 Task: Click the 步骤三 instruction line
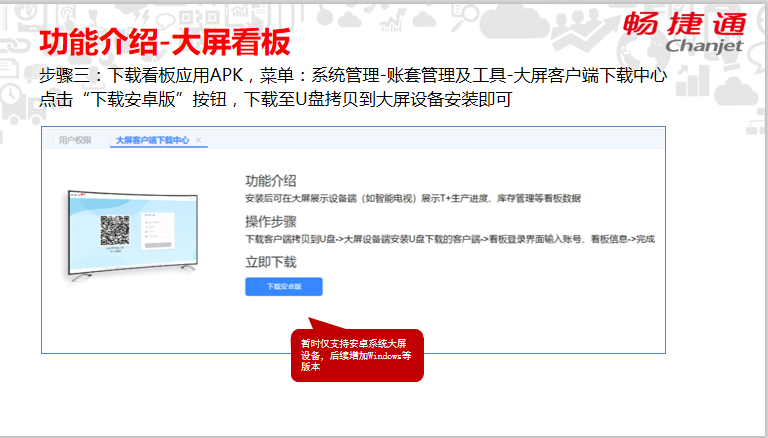pos(353,75)
